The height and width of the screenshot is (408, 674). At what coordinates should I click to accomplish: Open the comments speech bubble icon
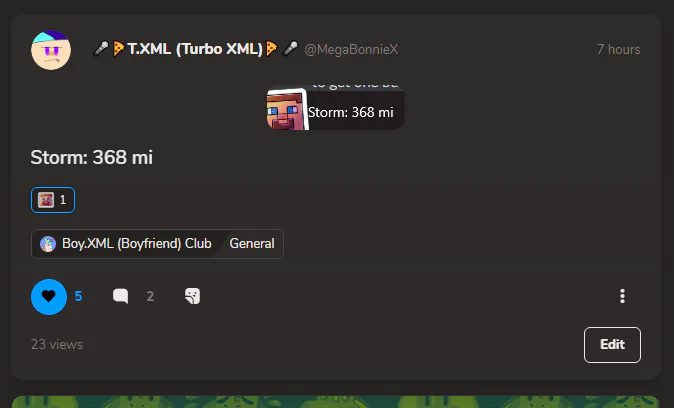point(120,296)
